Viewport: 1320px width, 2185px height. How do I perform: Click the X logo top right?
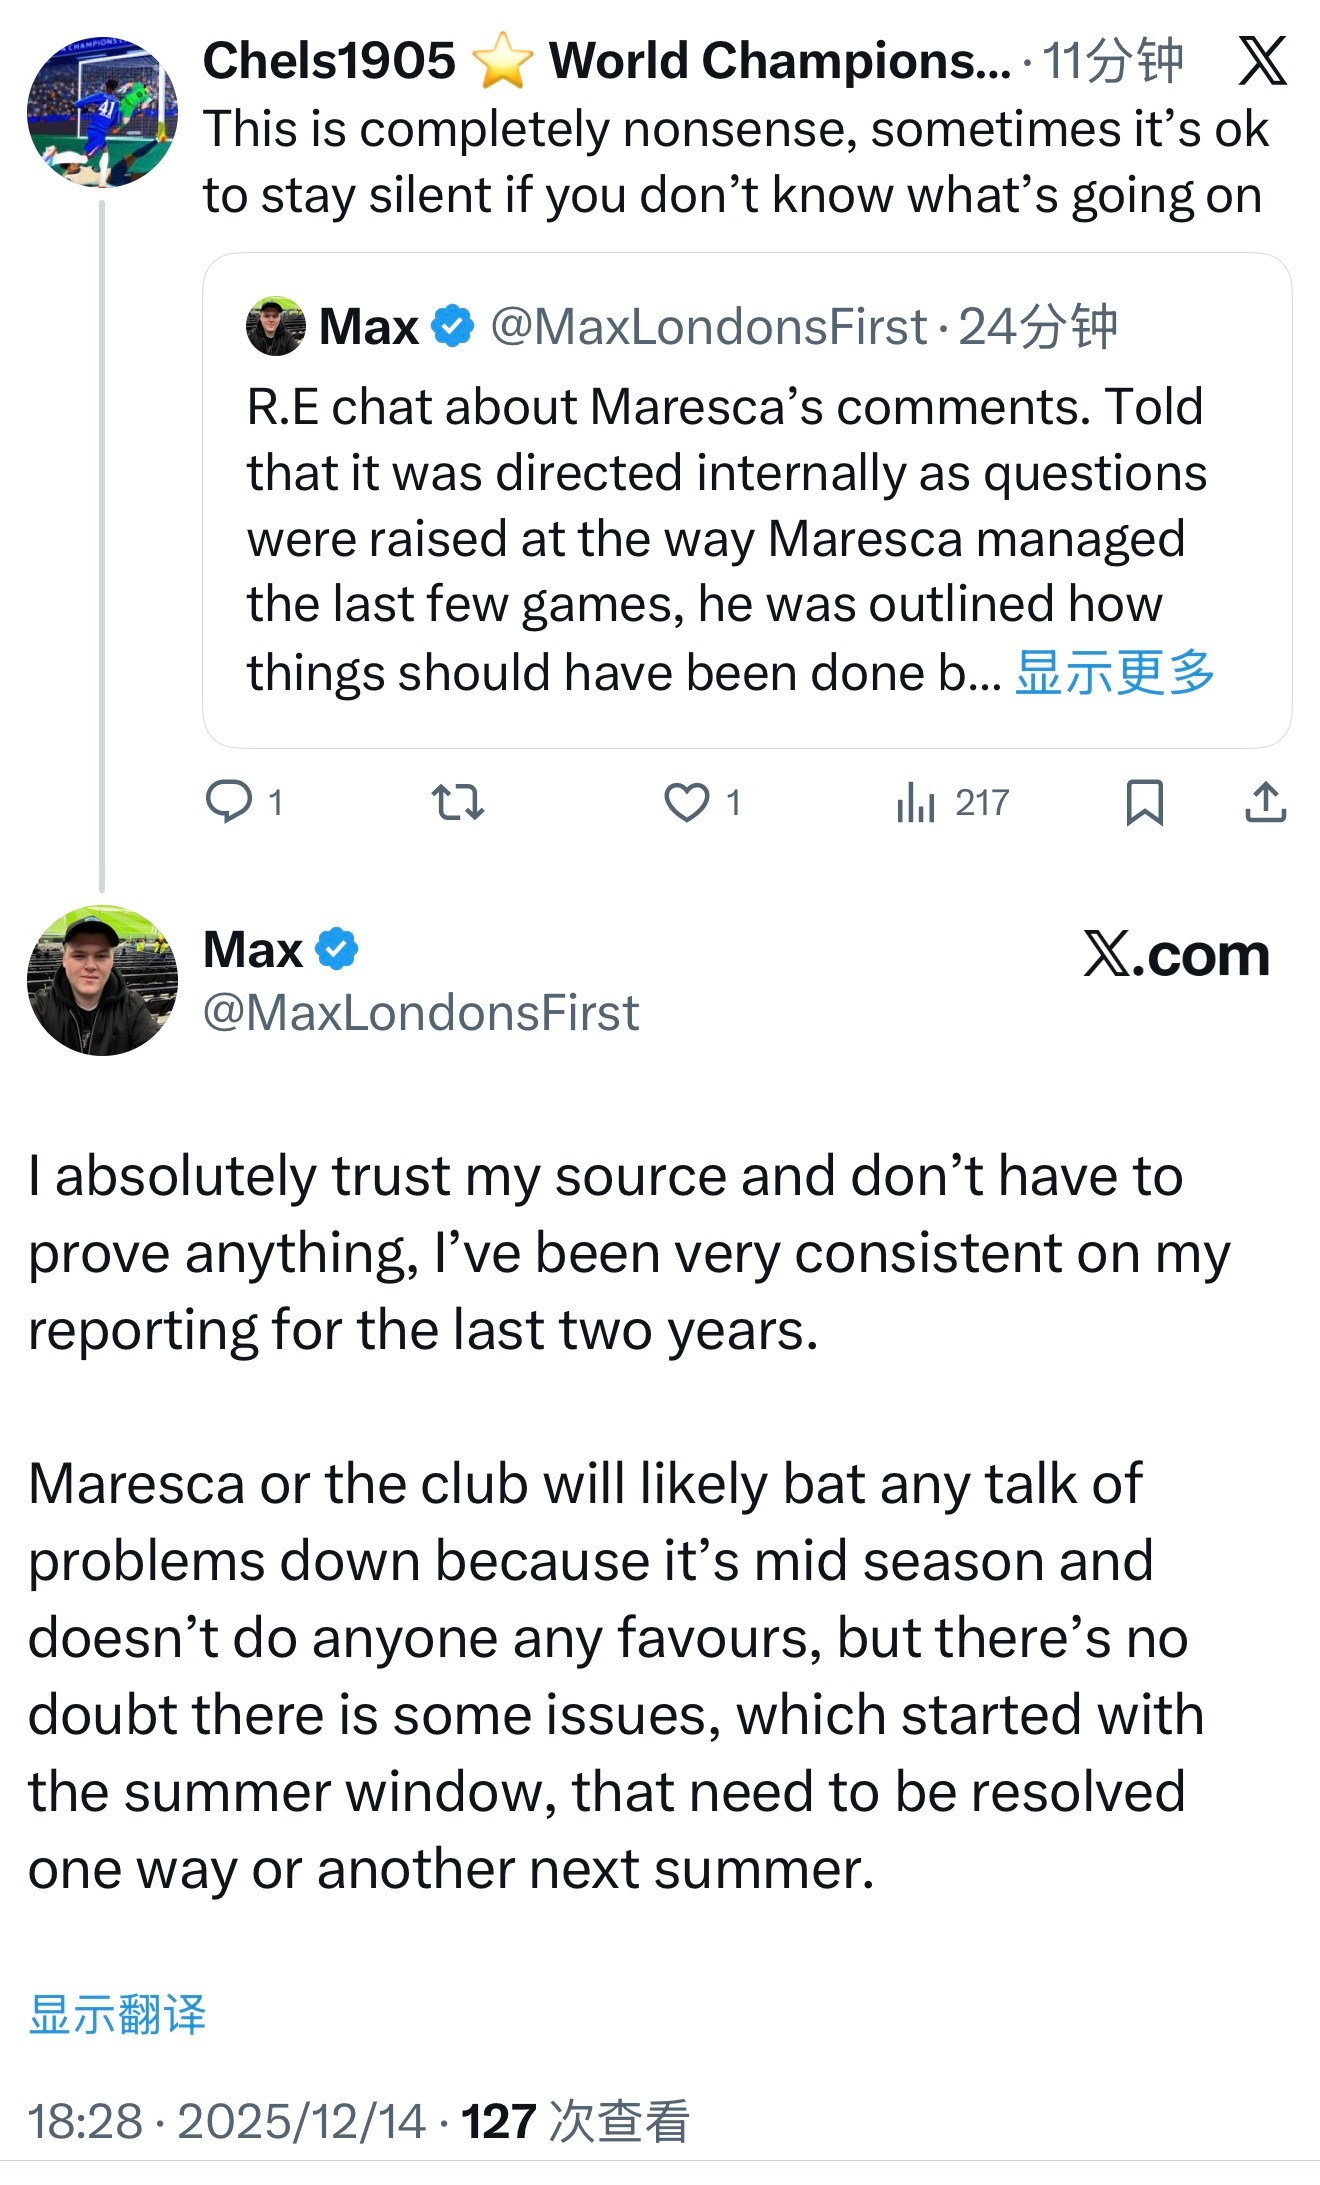pos(1262,62)
